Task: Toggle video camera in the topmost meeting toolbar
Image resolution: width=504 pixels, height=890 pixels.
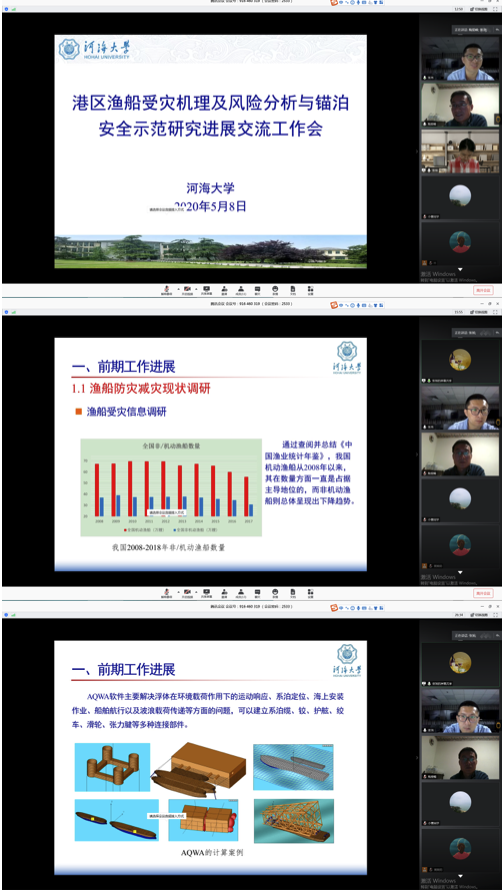Action: pos(187,290)
